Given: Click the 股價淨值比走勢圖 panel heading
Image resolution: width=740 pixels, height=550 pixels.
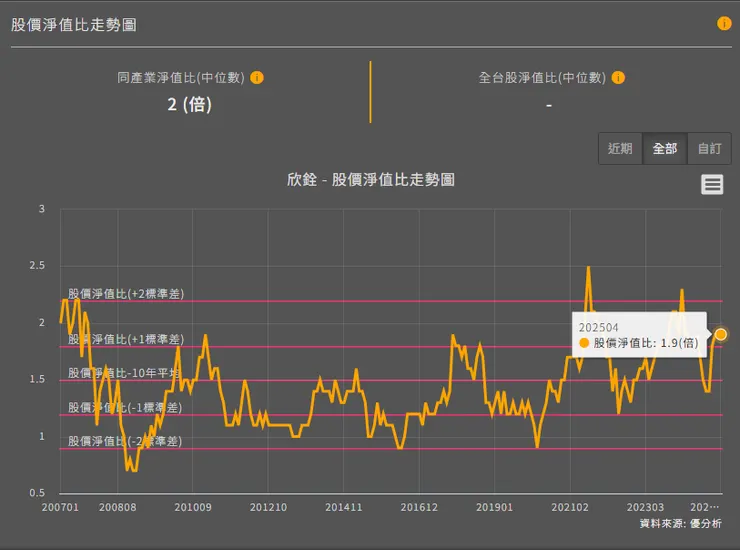Looking at the screenshot, I should pyautogui.click(x=74, y=25).
